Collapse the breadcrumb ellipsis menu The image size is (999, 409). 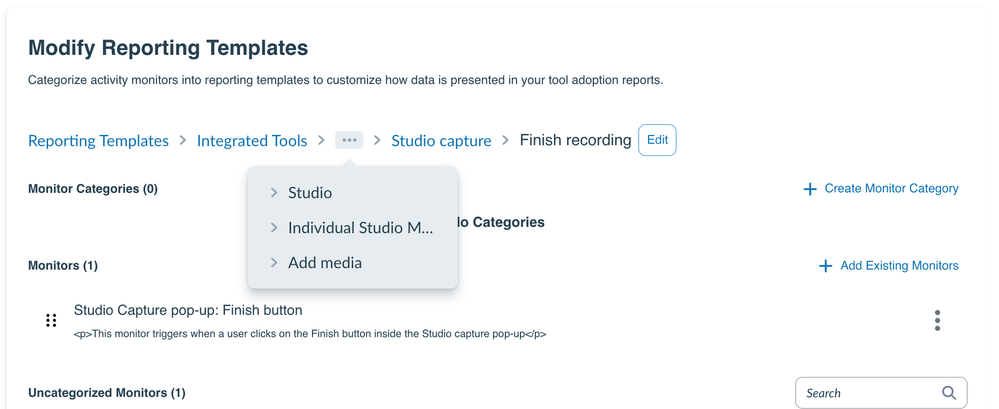point(349,140)
